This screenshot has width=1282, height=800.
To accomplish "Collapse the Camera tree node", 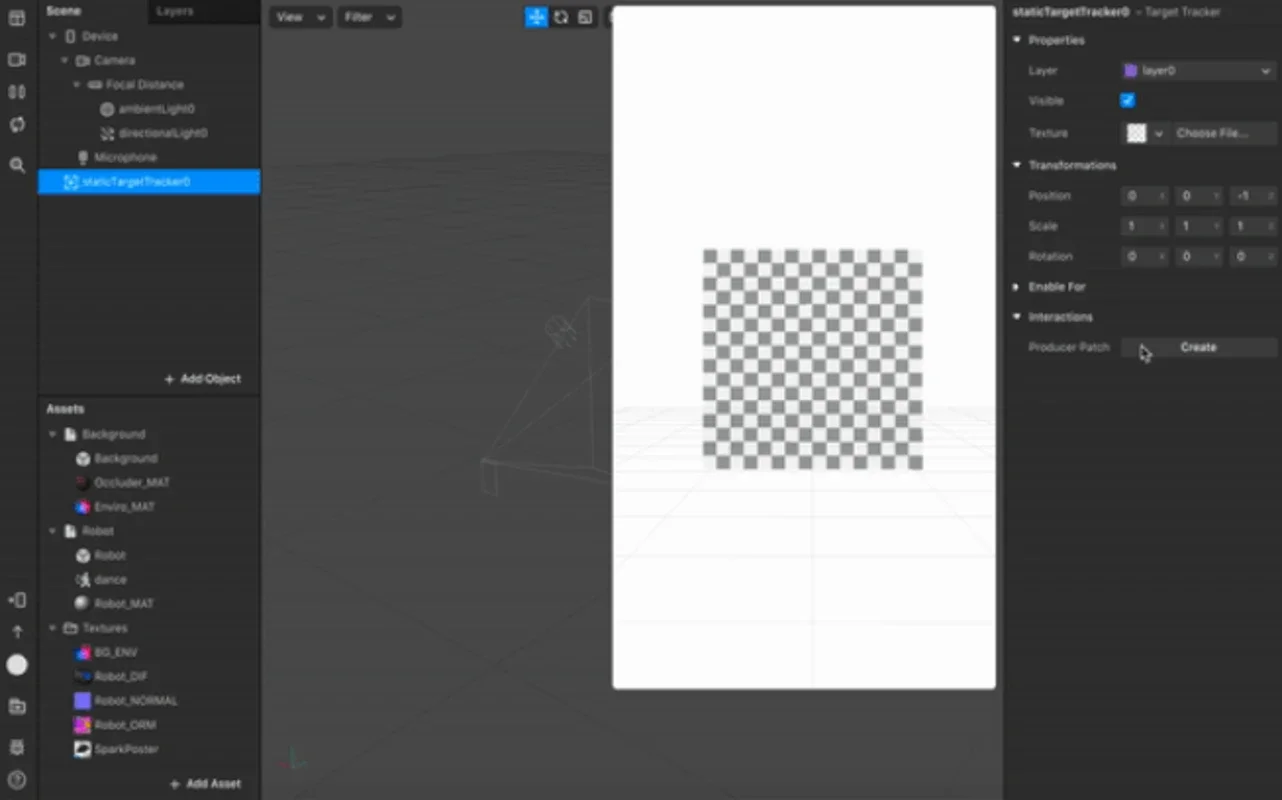I will [x=65, y=60].
